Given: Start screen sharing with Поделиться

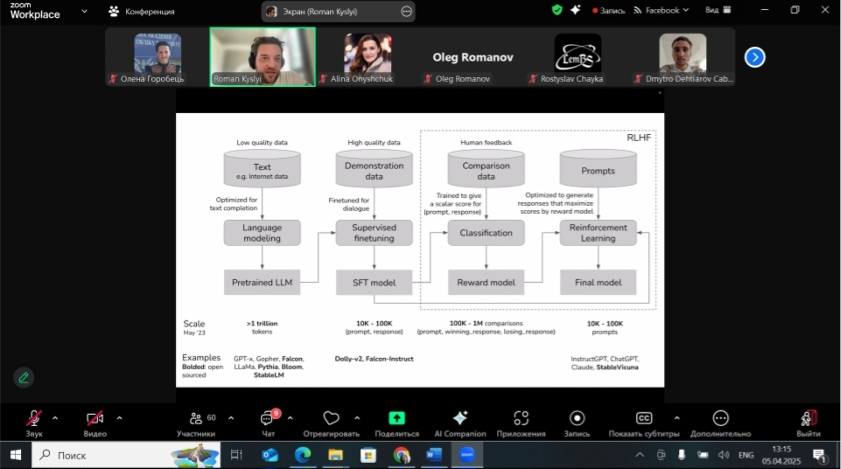Looking at the screenshot, I should point(396,419).
